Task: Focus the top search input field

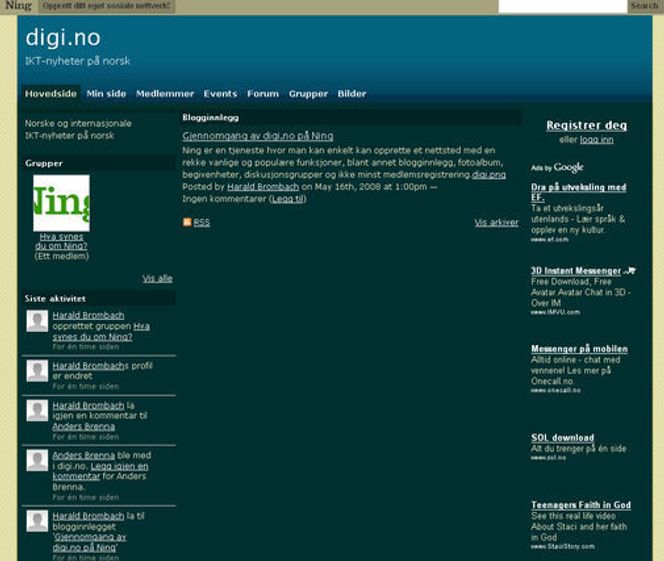Action: click(563, 6)
